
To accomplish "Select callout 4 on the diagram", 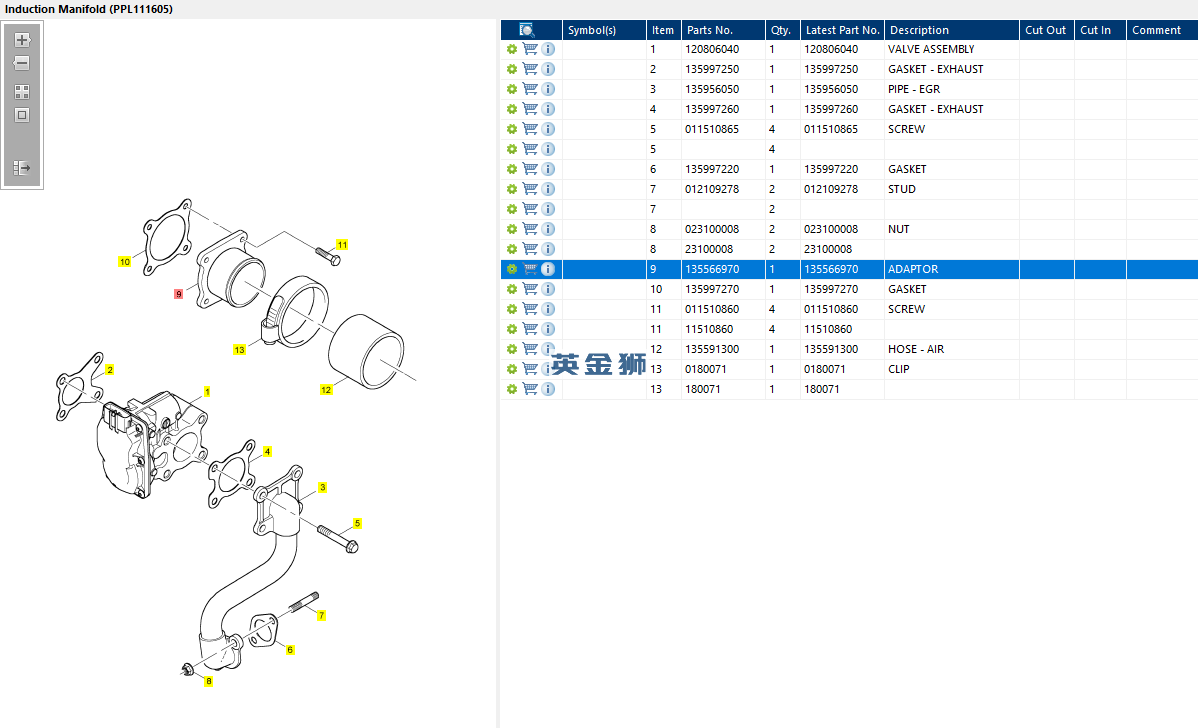I will [x=267, y=451].
